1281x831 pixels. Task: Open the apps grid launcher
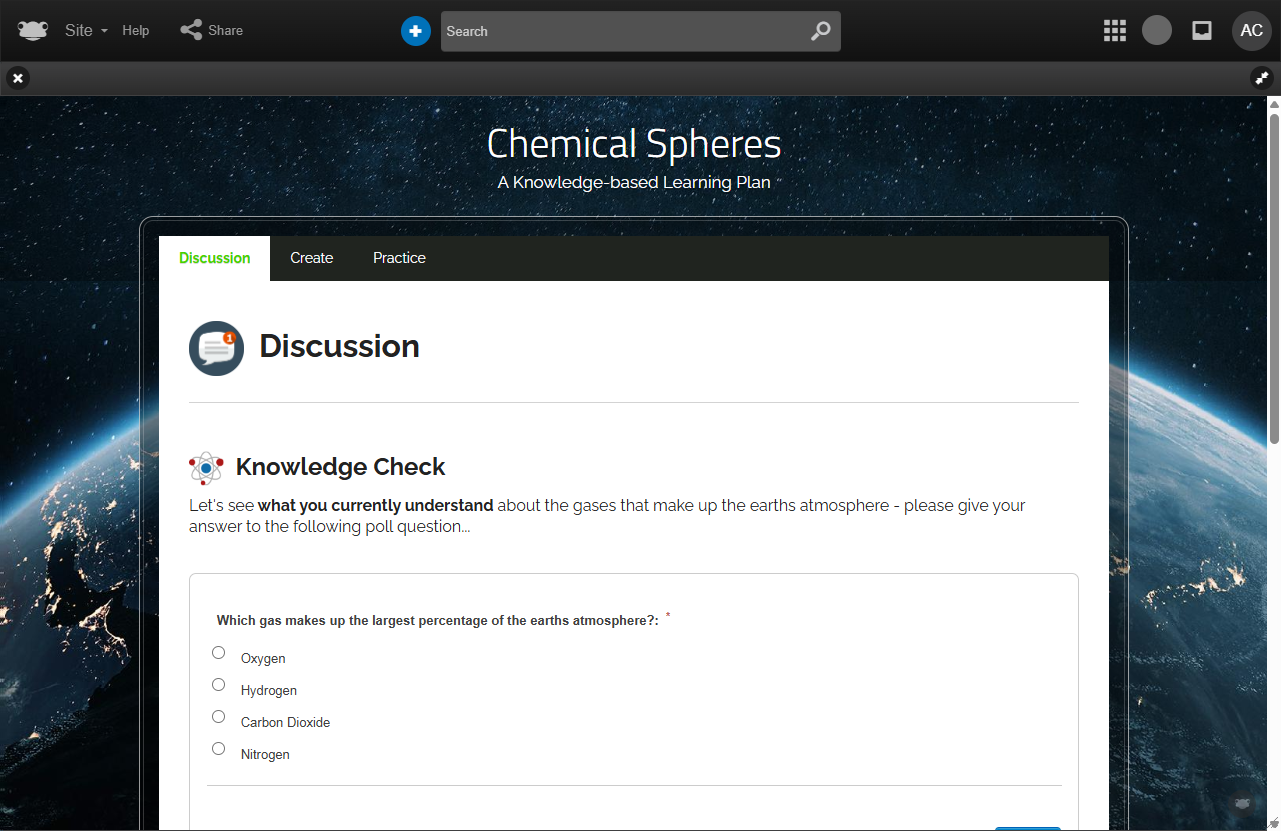pos(1115,31)
